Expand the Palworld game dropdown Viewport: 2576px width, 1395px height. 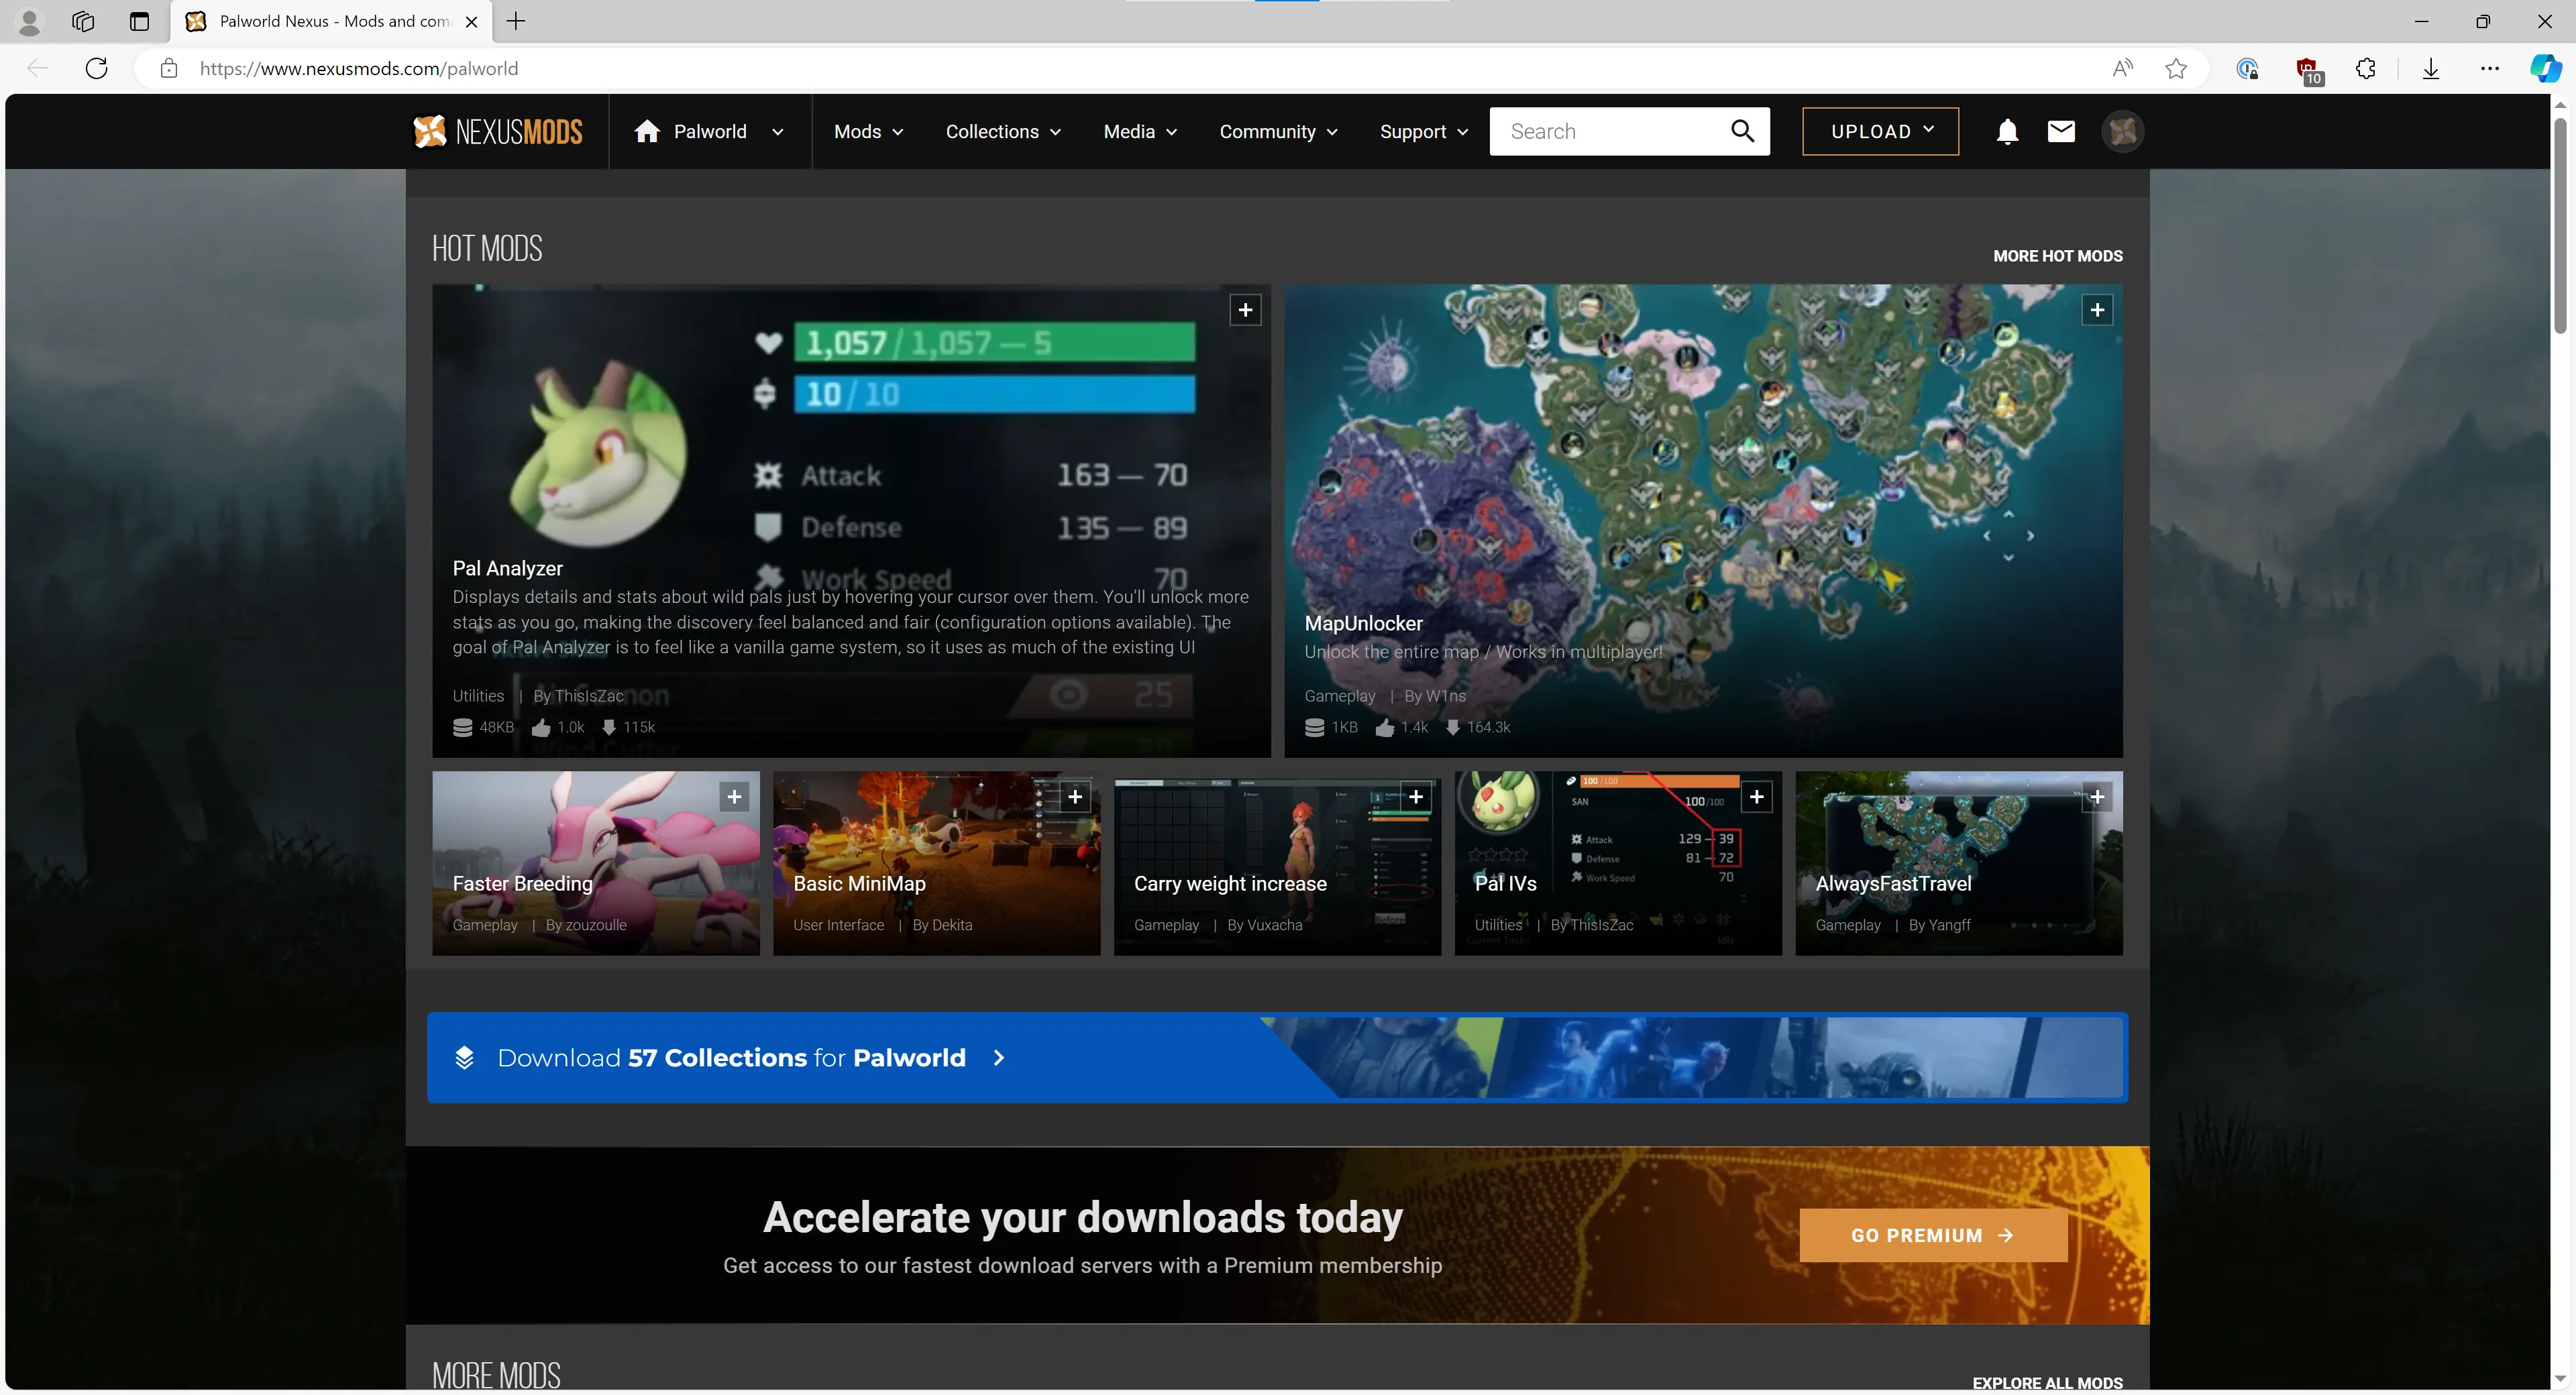pyautogui.click(x=777, y=132)
